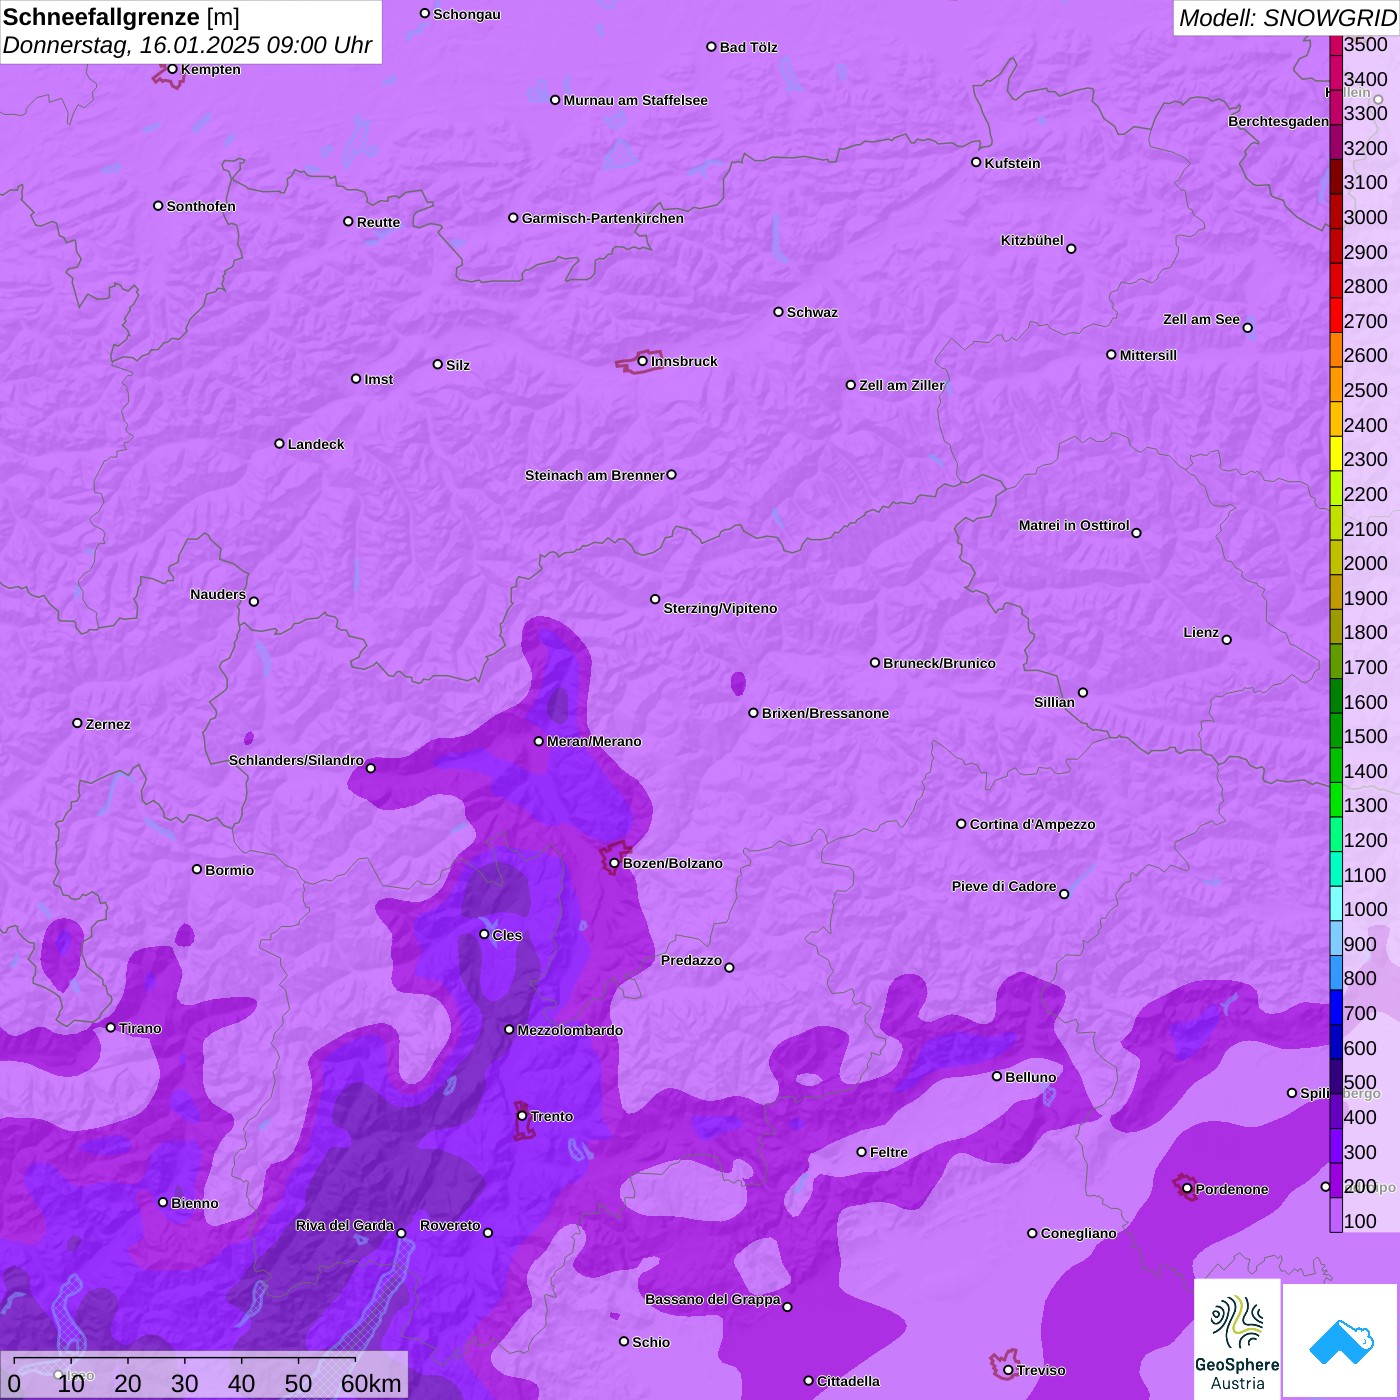This screenshot has width=1400, height=1400.
Task: Click the Meran/Merano label
Action: coord(594,741)
